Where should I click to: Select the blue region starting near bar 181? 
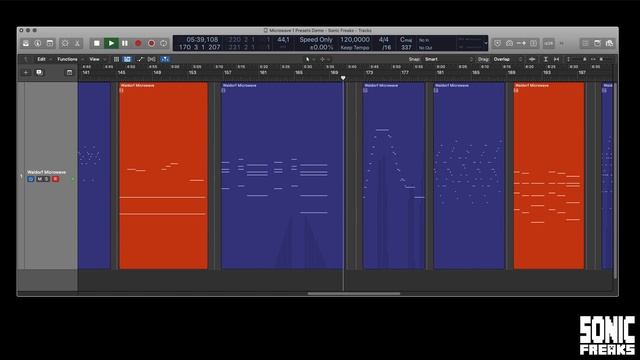coord(469,176)
